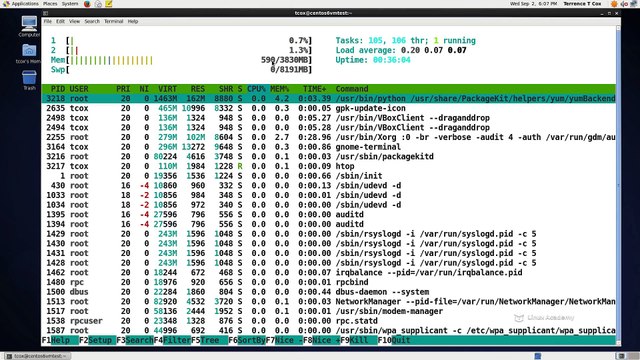Open the volume control tray icon
The height and width of the screenshot is (360, 640).
[624, 4]
